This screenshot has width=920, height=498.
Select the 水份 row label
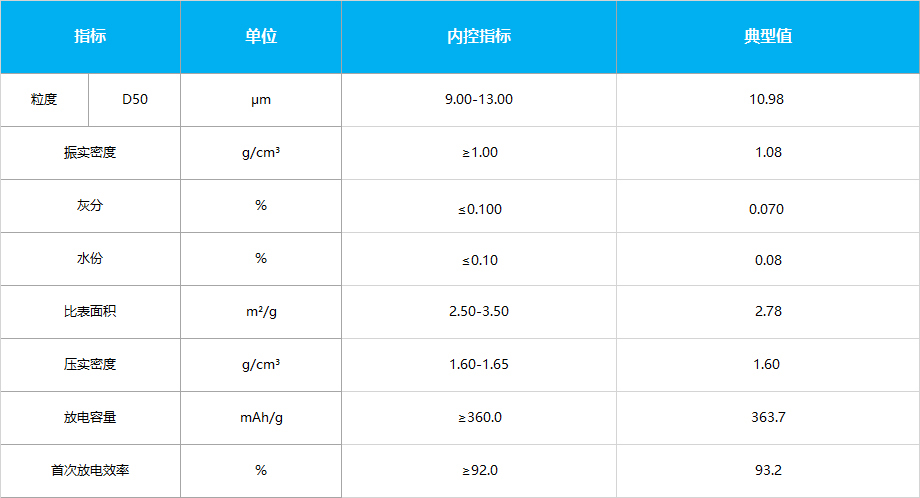coord(90,259)
